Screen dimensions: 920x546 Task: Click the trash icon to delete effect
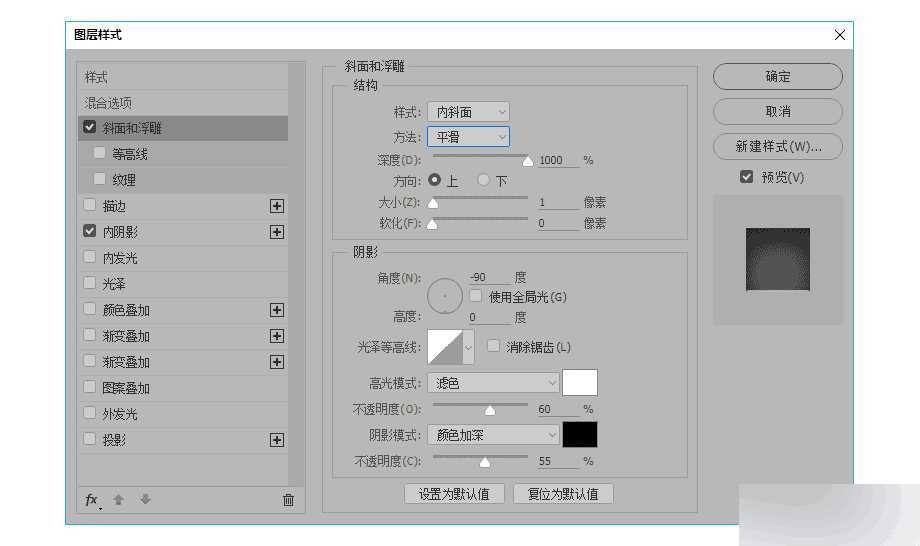pos(288,499)
